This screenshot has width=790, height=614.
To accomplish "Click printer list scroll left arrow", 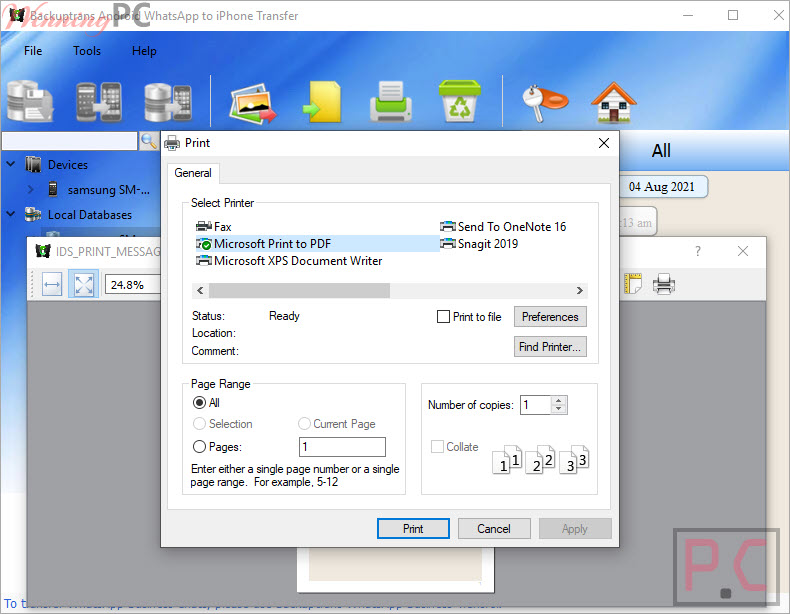I will [200, 291].
